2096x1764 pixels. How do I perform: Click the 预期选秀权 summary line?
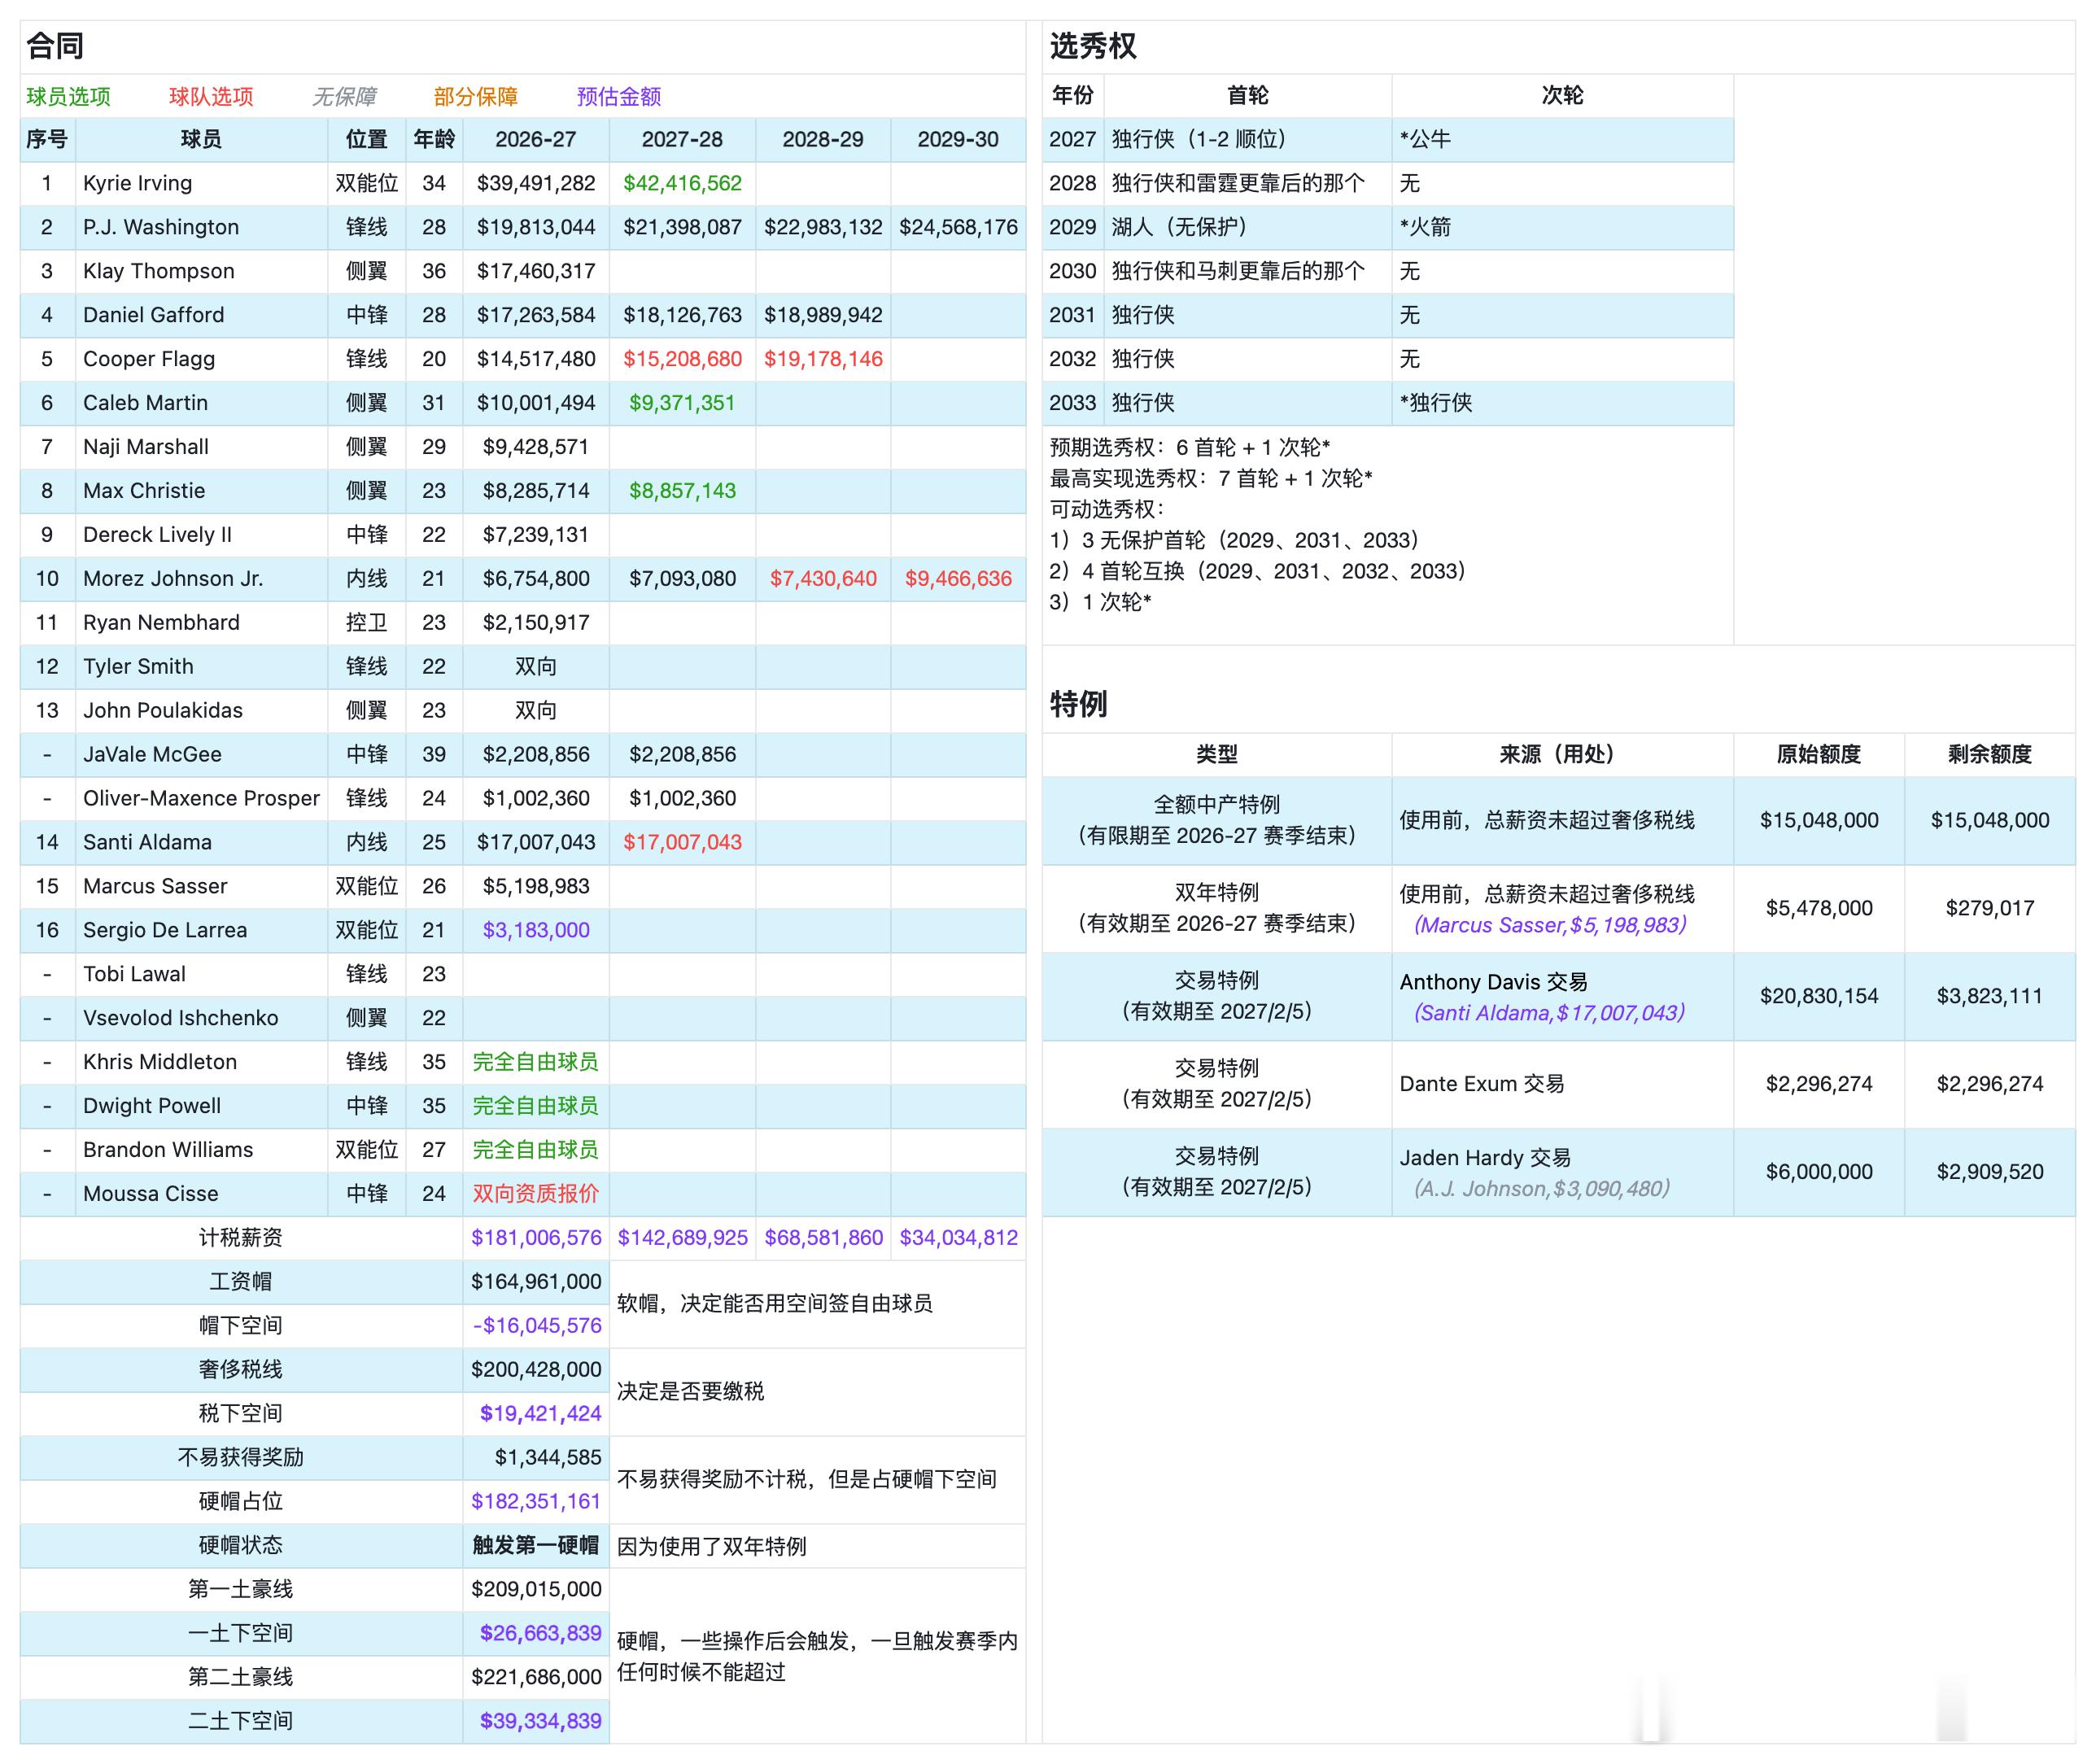coord(1190,448)
